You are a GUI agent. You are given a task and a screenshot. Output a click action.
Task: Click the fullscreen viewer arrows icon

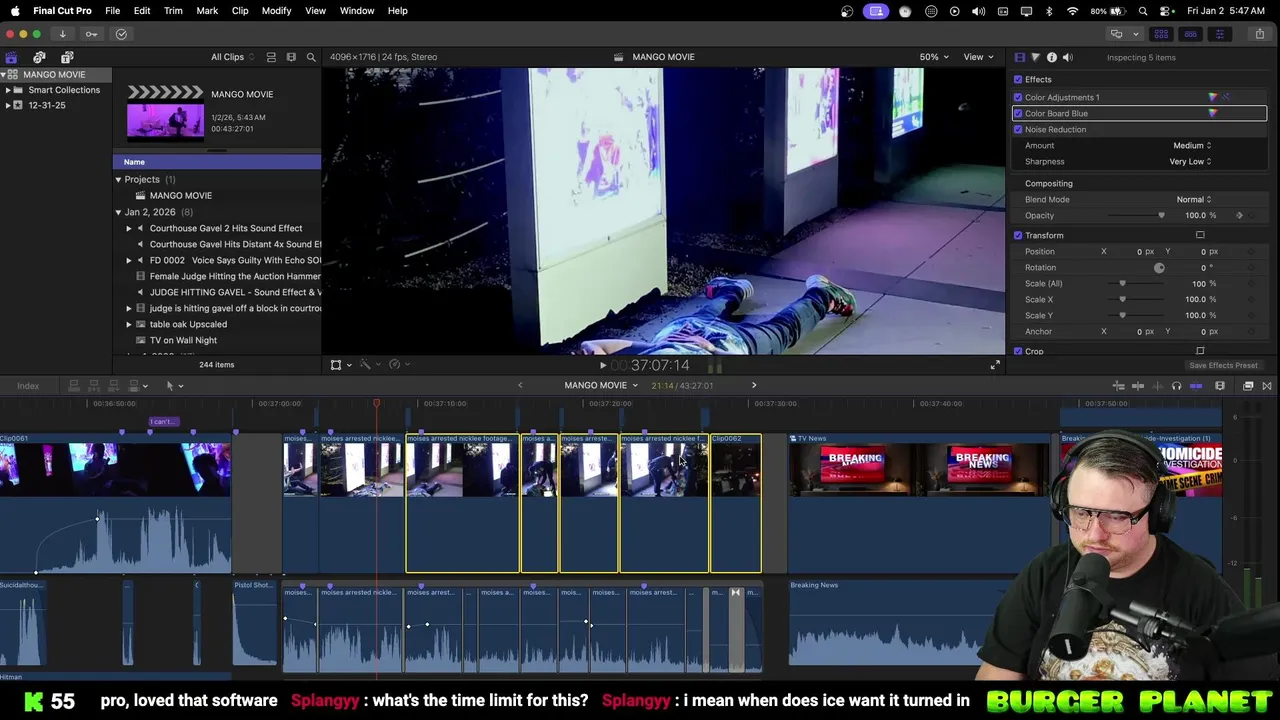pos(995,365)
